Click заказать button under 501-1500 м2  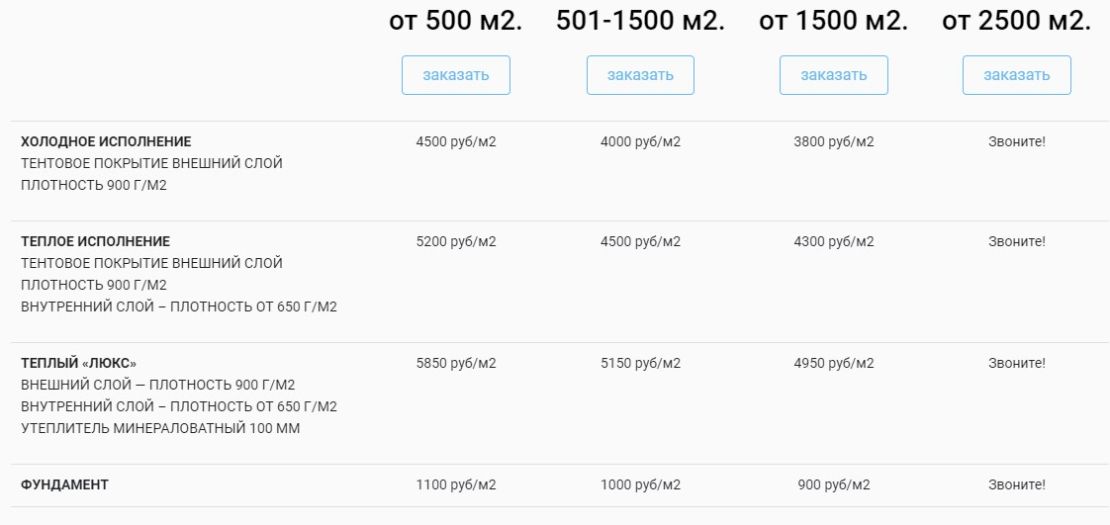click(641, 75)
